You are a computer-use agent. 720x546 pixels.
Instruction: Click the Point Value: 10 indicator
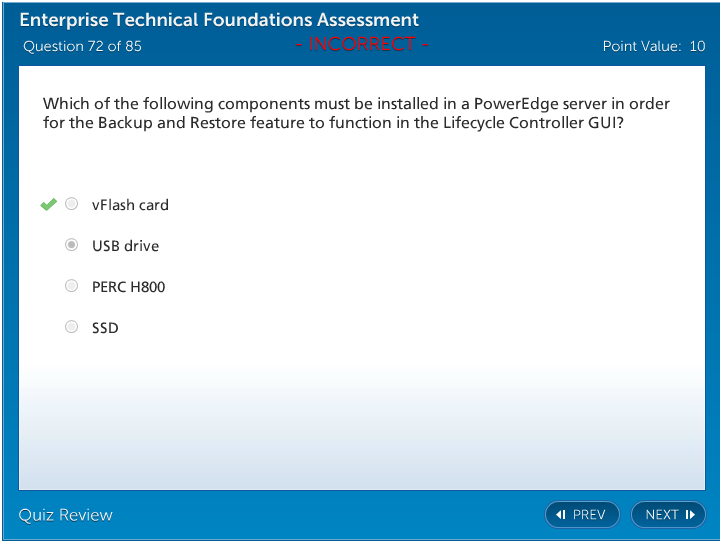[653, 46]
